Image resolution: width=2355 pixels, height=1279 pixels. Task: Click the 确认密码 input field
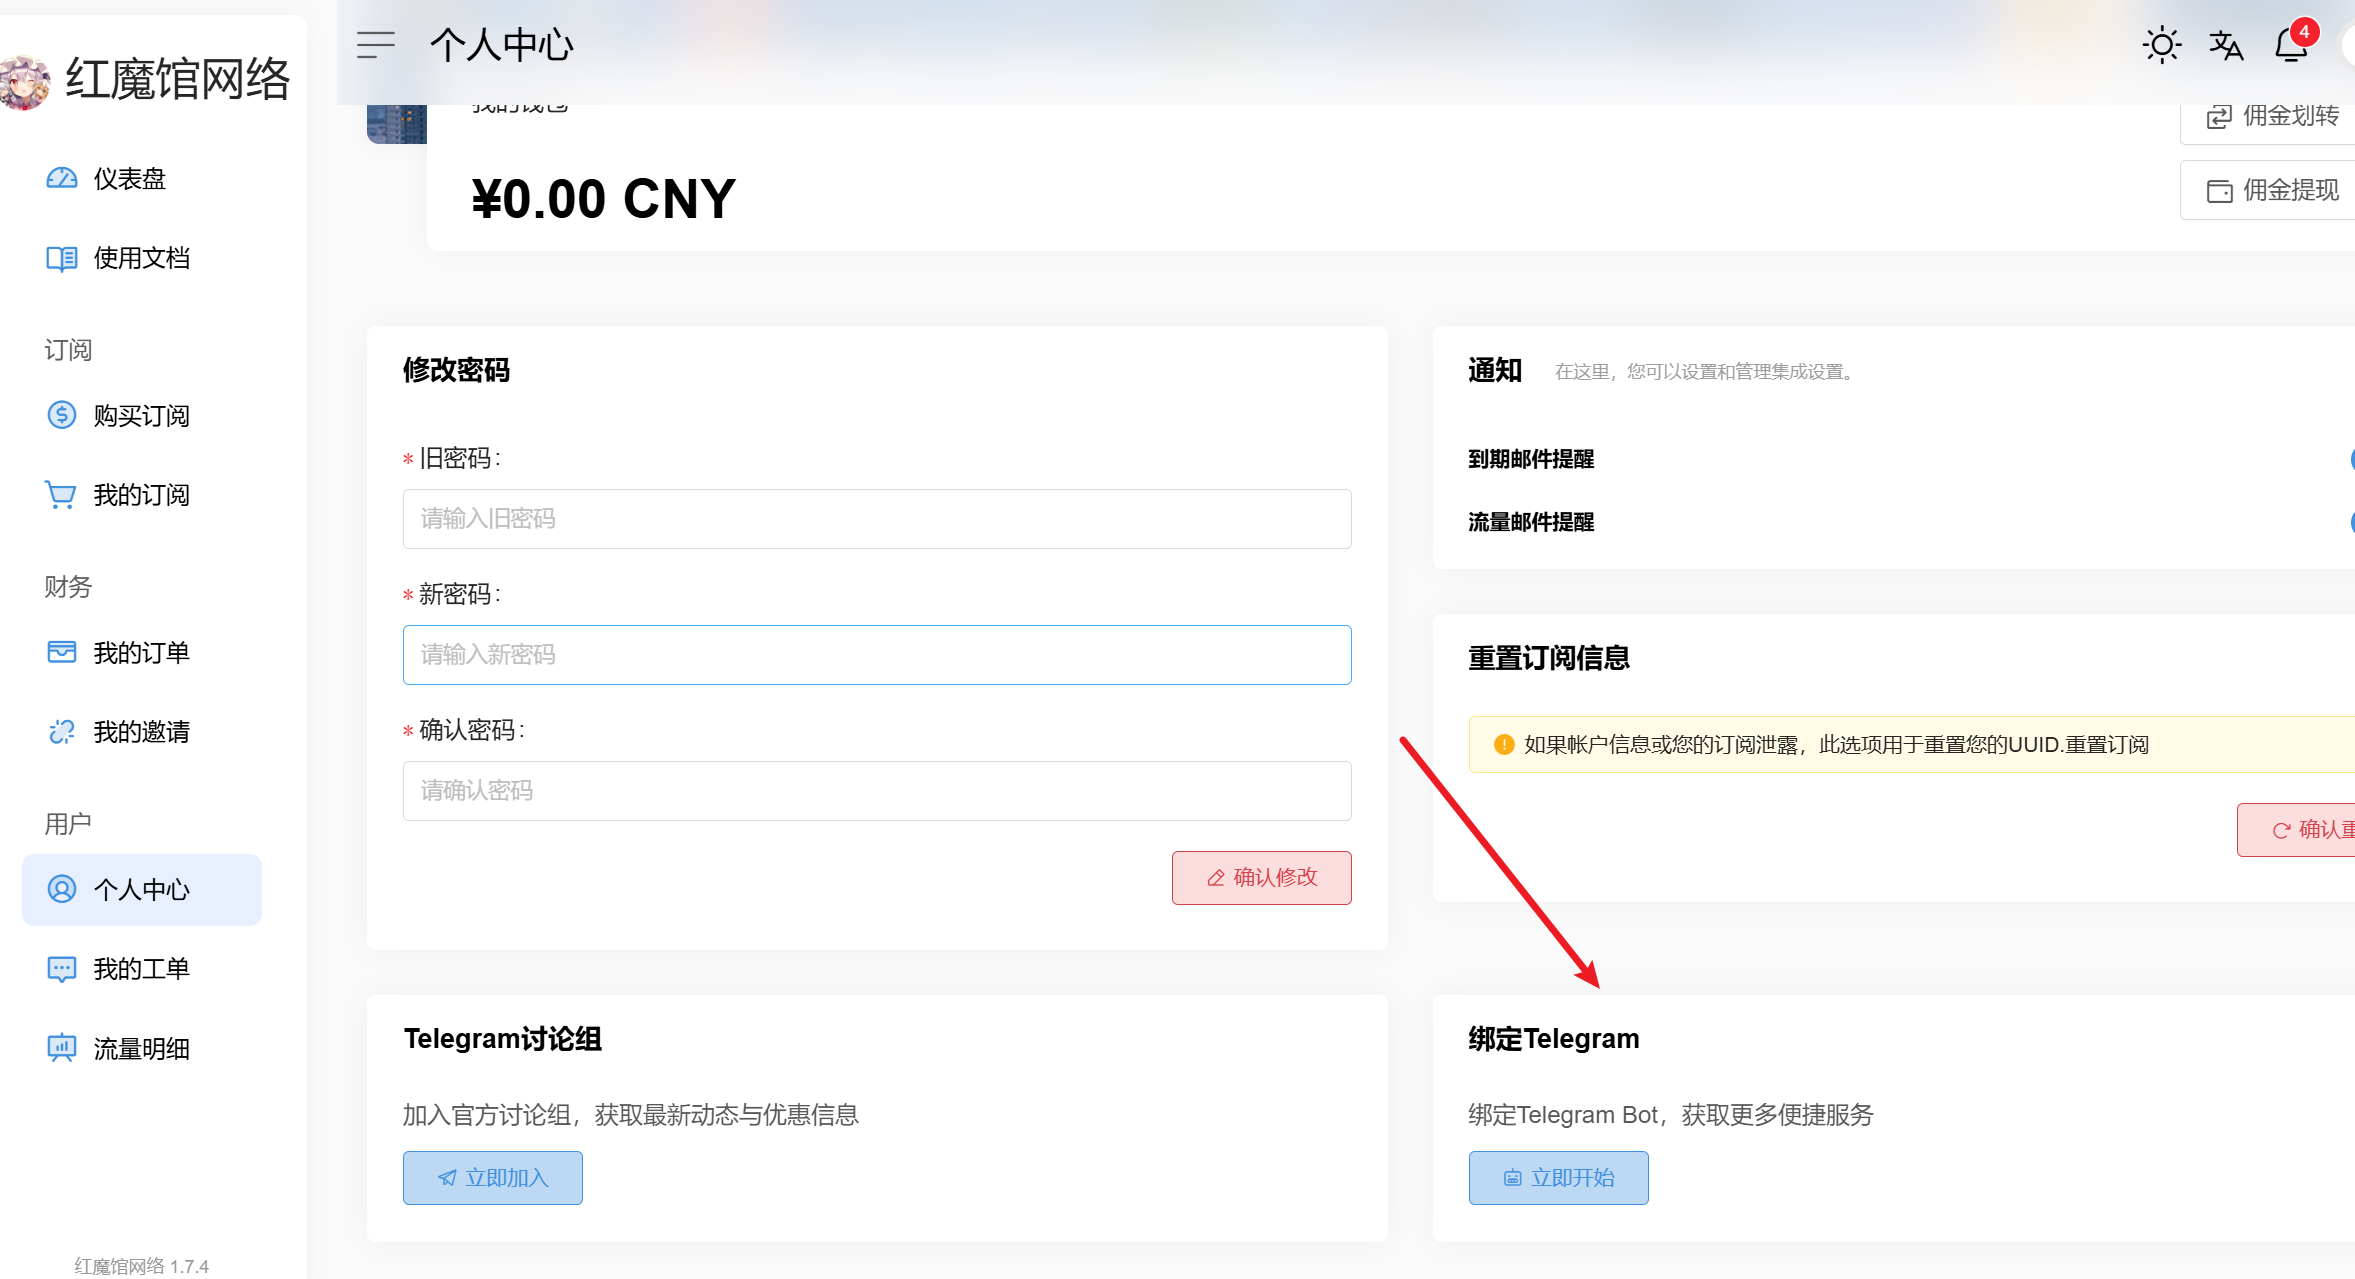(877, 791)
